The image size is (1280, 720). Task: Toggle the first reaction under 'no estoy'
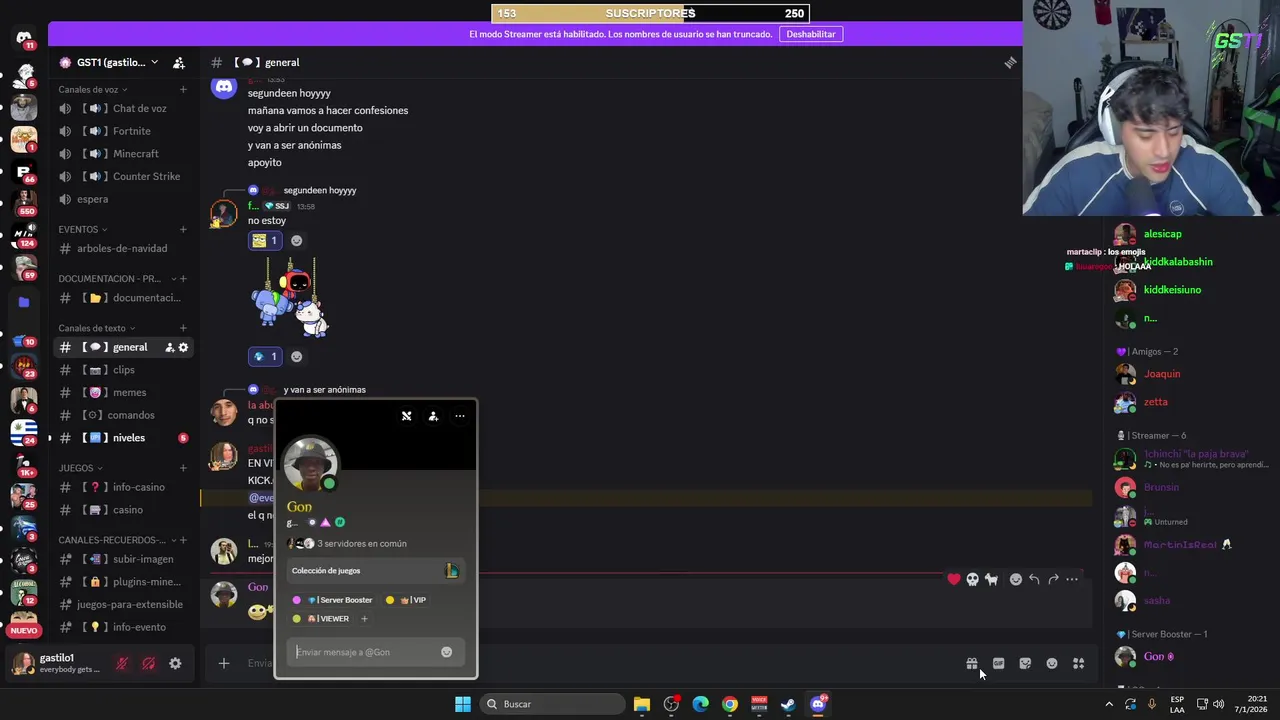(265, 240)
